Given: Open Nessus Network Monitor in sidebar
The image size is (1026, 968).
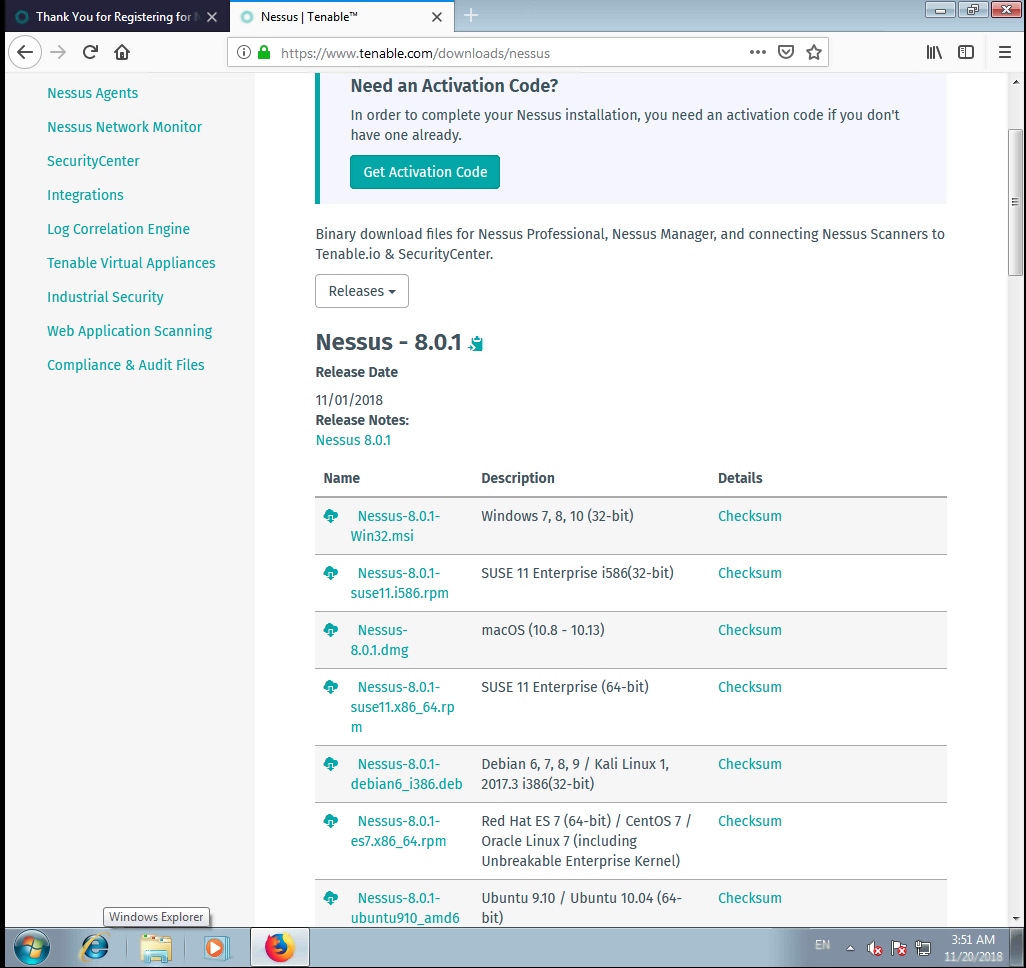Looking at the screenshot, I should coord(124,127).
